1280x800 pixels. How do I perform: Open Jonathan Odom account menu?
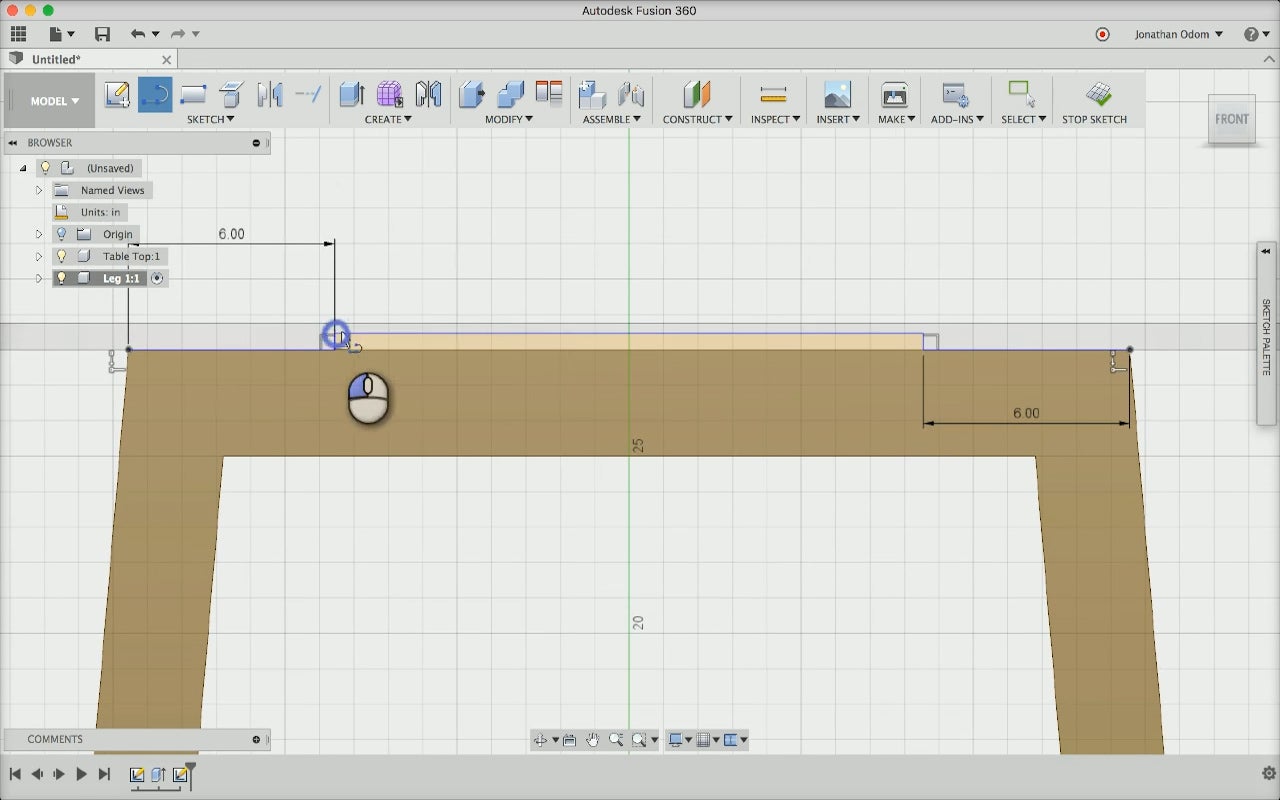(1178, 34)
